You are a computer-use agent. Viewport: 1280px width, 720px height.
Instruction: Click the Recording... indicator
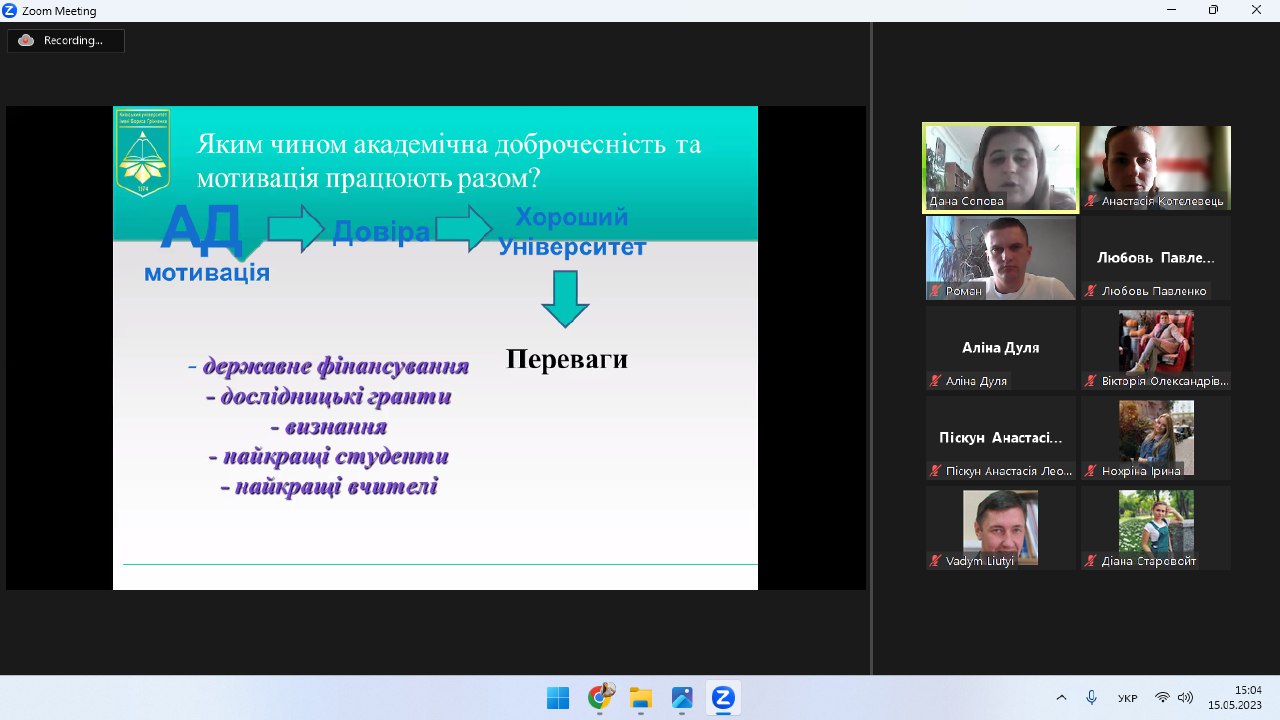(x=66, y=41)
